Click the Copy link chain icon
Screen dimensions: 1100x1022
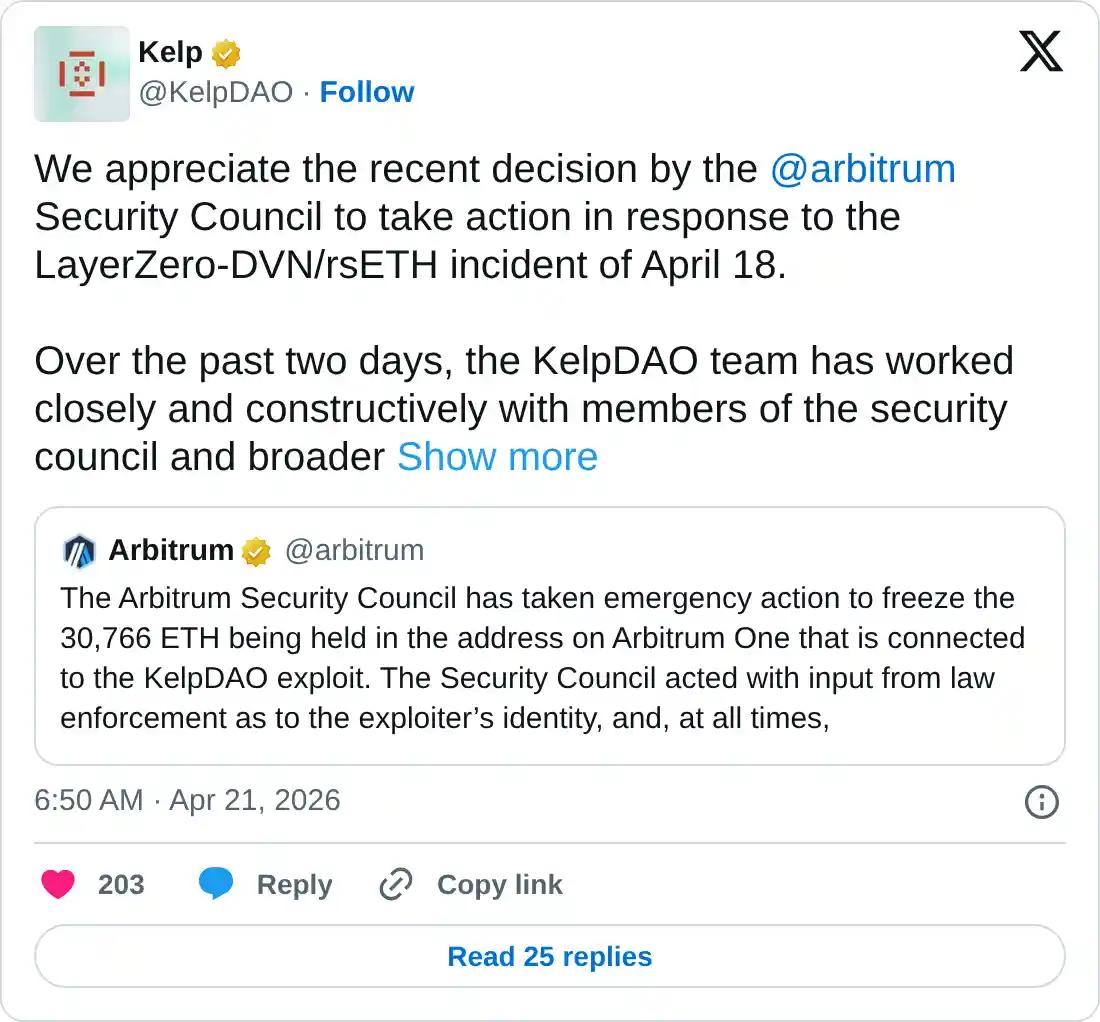click(x=396, y=884)
